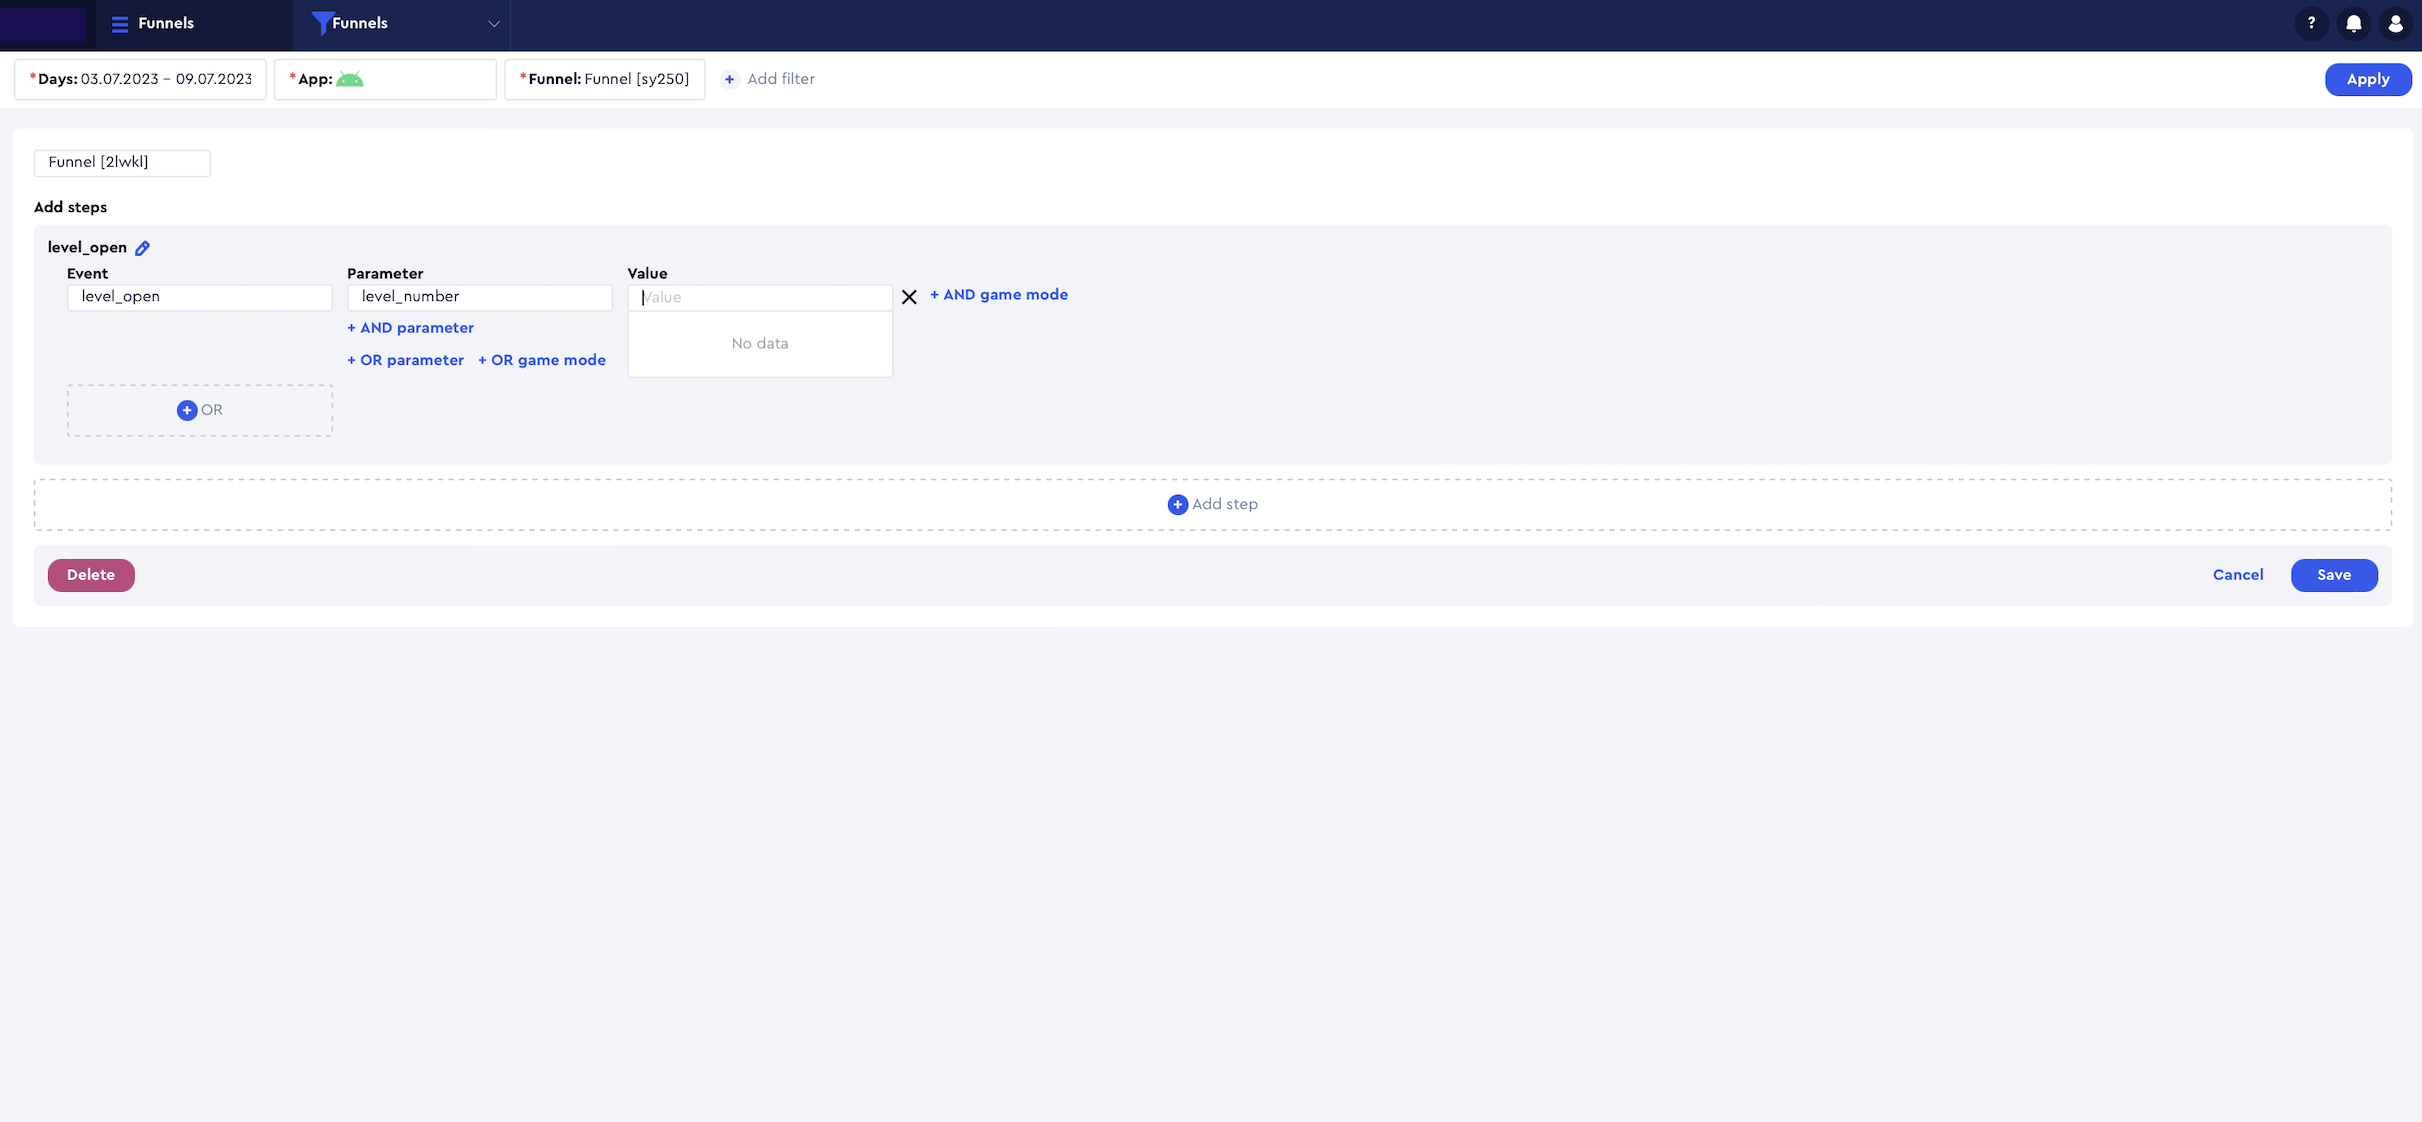The width and height of the screenshot is (2422, 1122).
Task: Open the Days date range filter
Action: pos(140,79)
